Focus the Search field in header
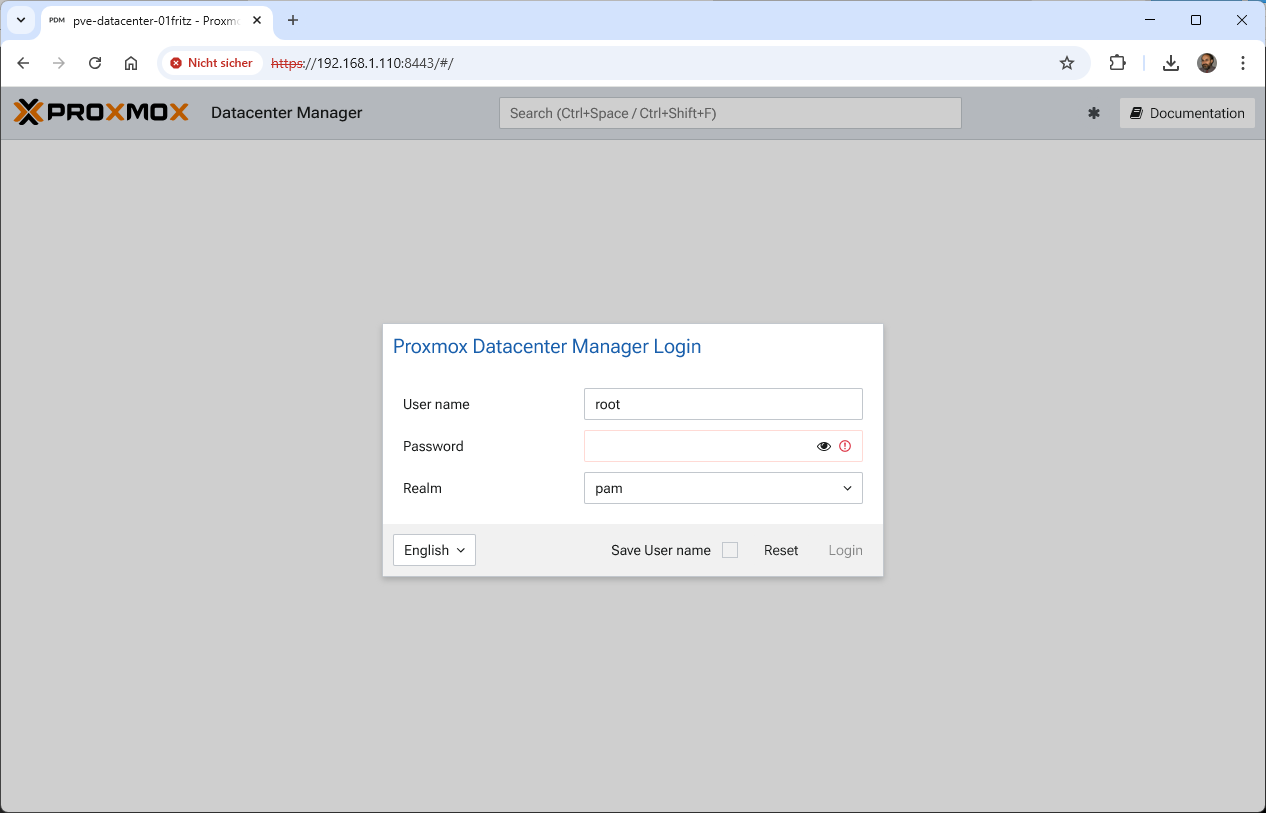The width and height of the screenshot is (1266, 813). (x=730, y=113)
